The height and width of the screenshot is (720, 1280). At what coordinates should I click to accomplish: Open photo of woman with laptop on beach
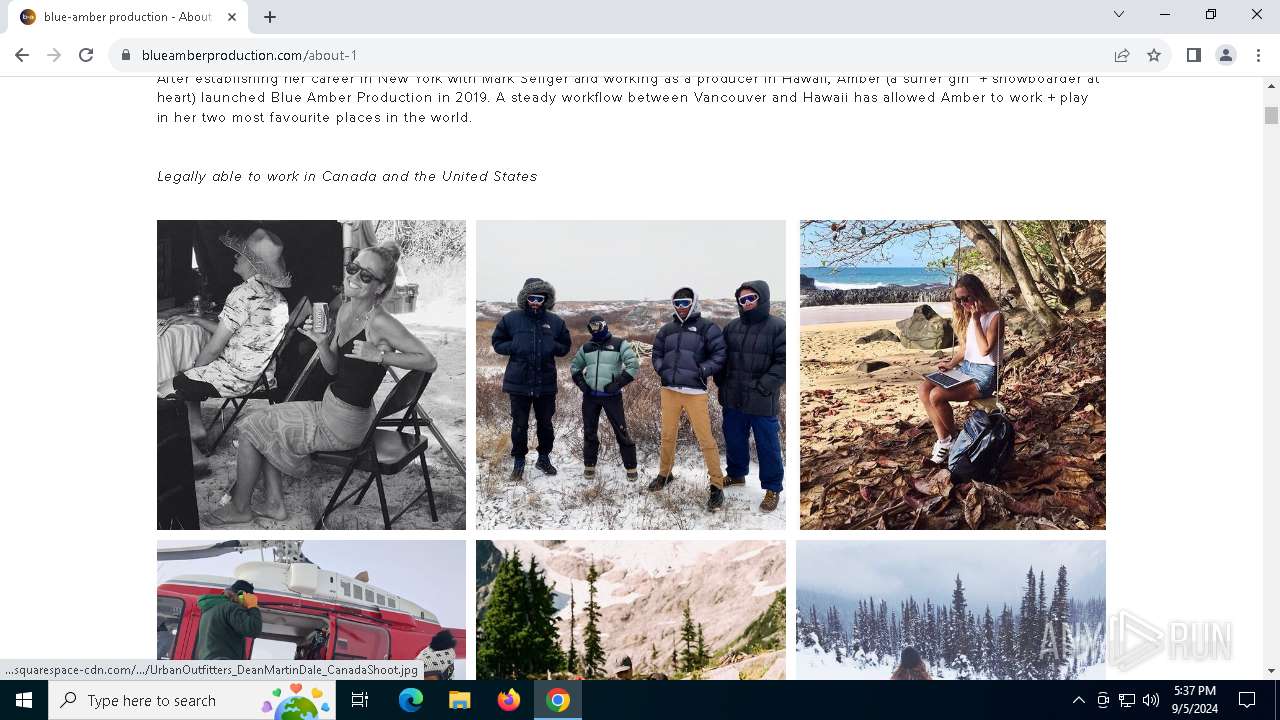pyautogui.click(x=953, y=375)
